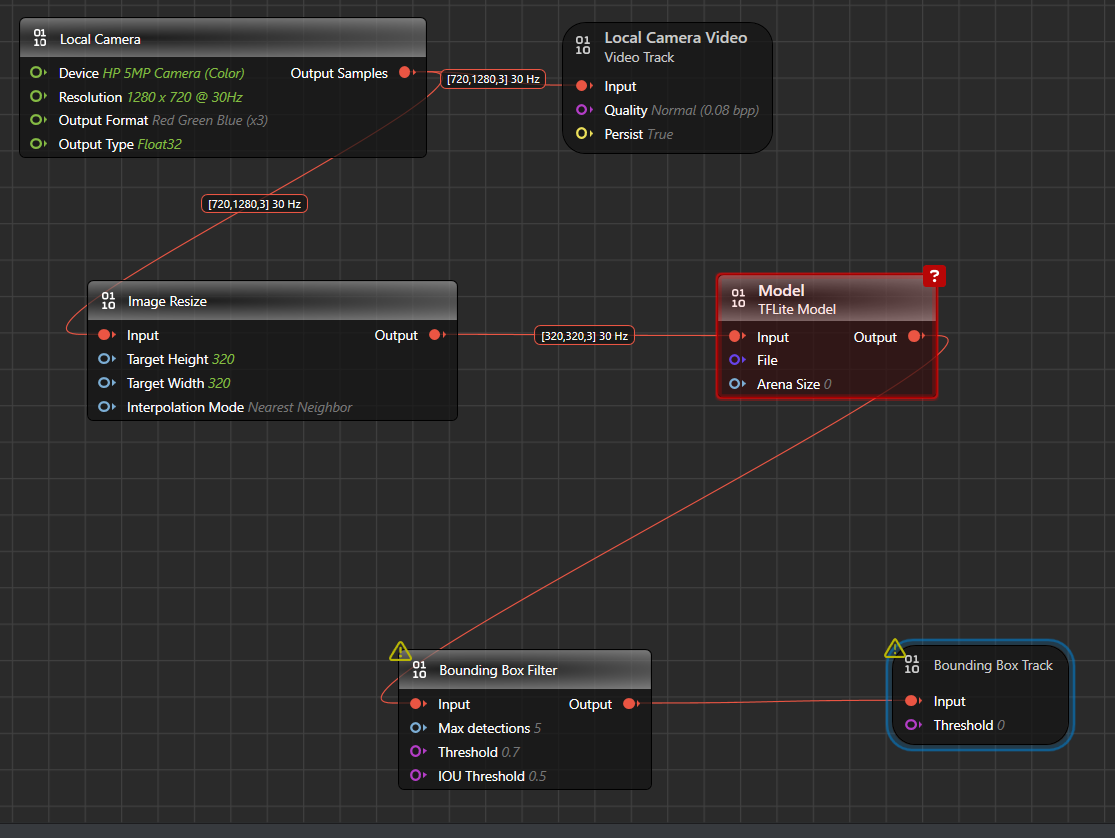The width and height of the screenshot is (1115, 838).
Task: Click the IOU Threshold parameter port
Action: pyautogui.click(x=417, y=775)
